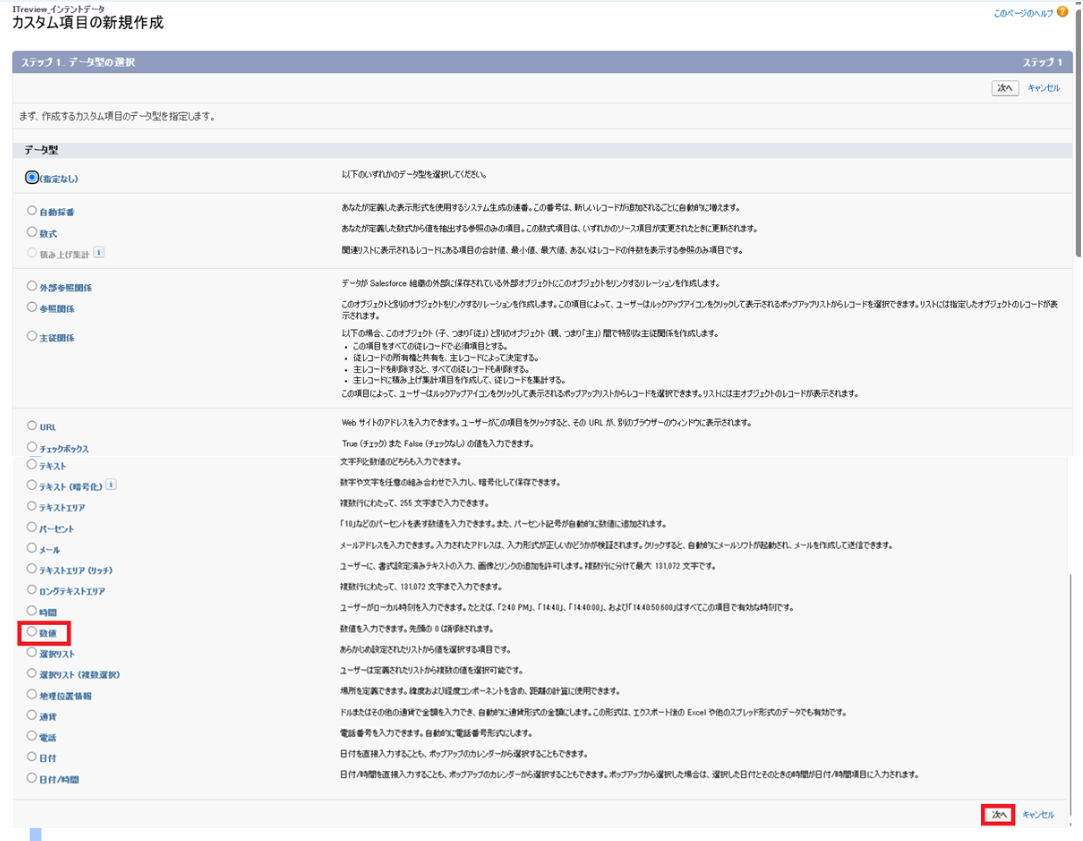The image size is (1083, 841).
Task: Choose the メール radio button
Action: [33, 549]
